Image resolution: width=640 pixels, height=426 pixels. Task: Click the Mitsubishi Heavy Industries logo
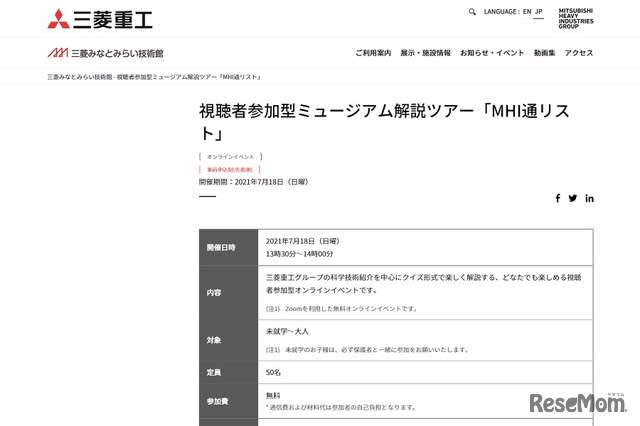pyautogui.click(x=100, y=19)
